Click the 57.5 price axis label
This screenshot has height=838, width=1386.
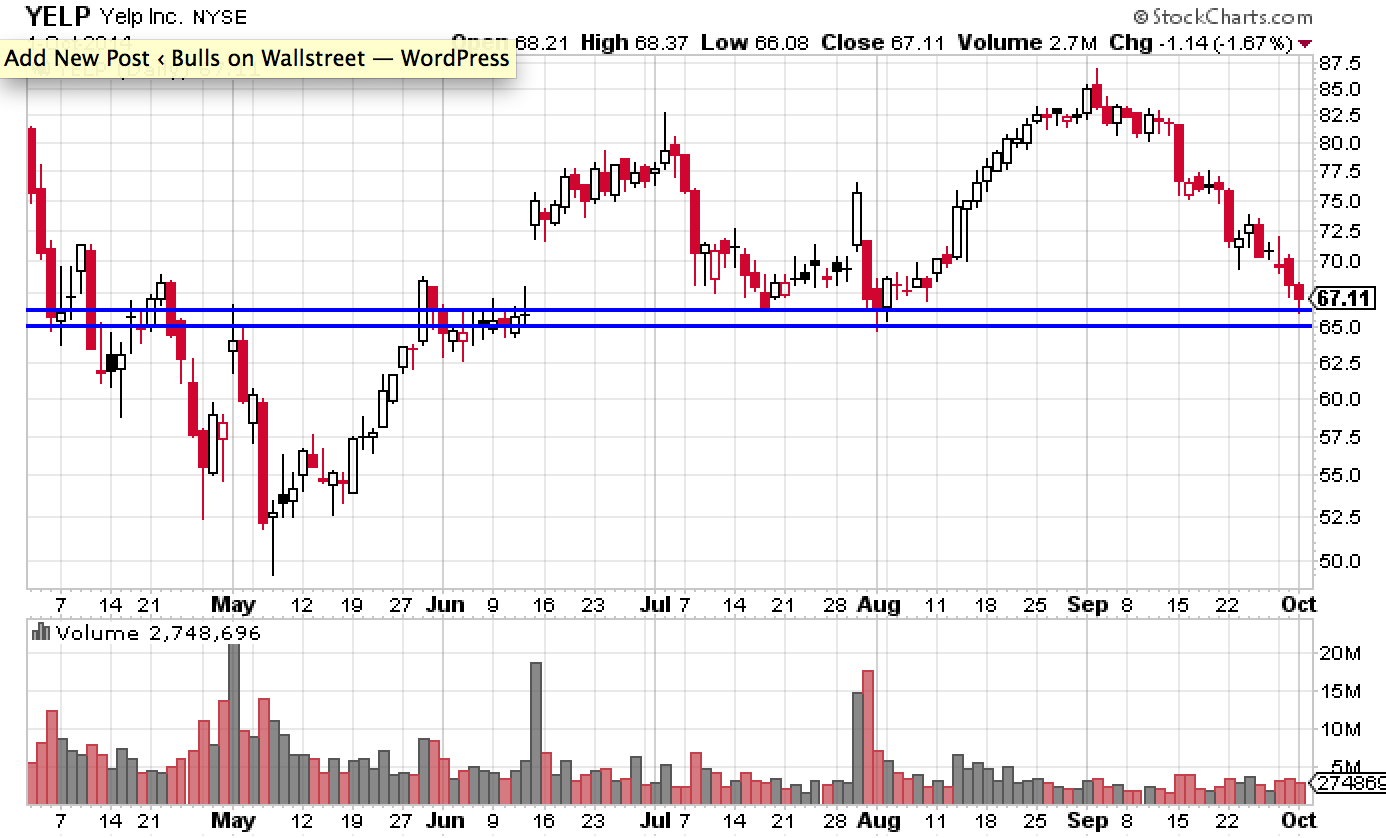[1340, 437]
